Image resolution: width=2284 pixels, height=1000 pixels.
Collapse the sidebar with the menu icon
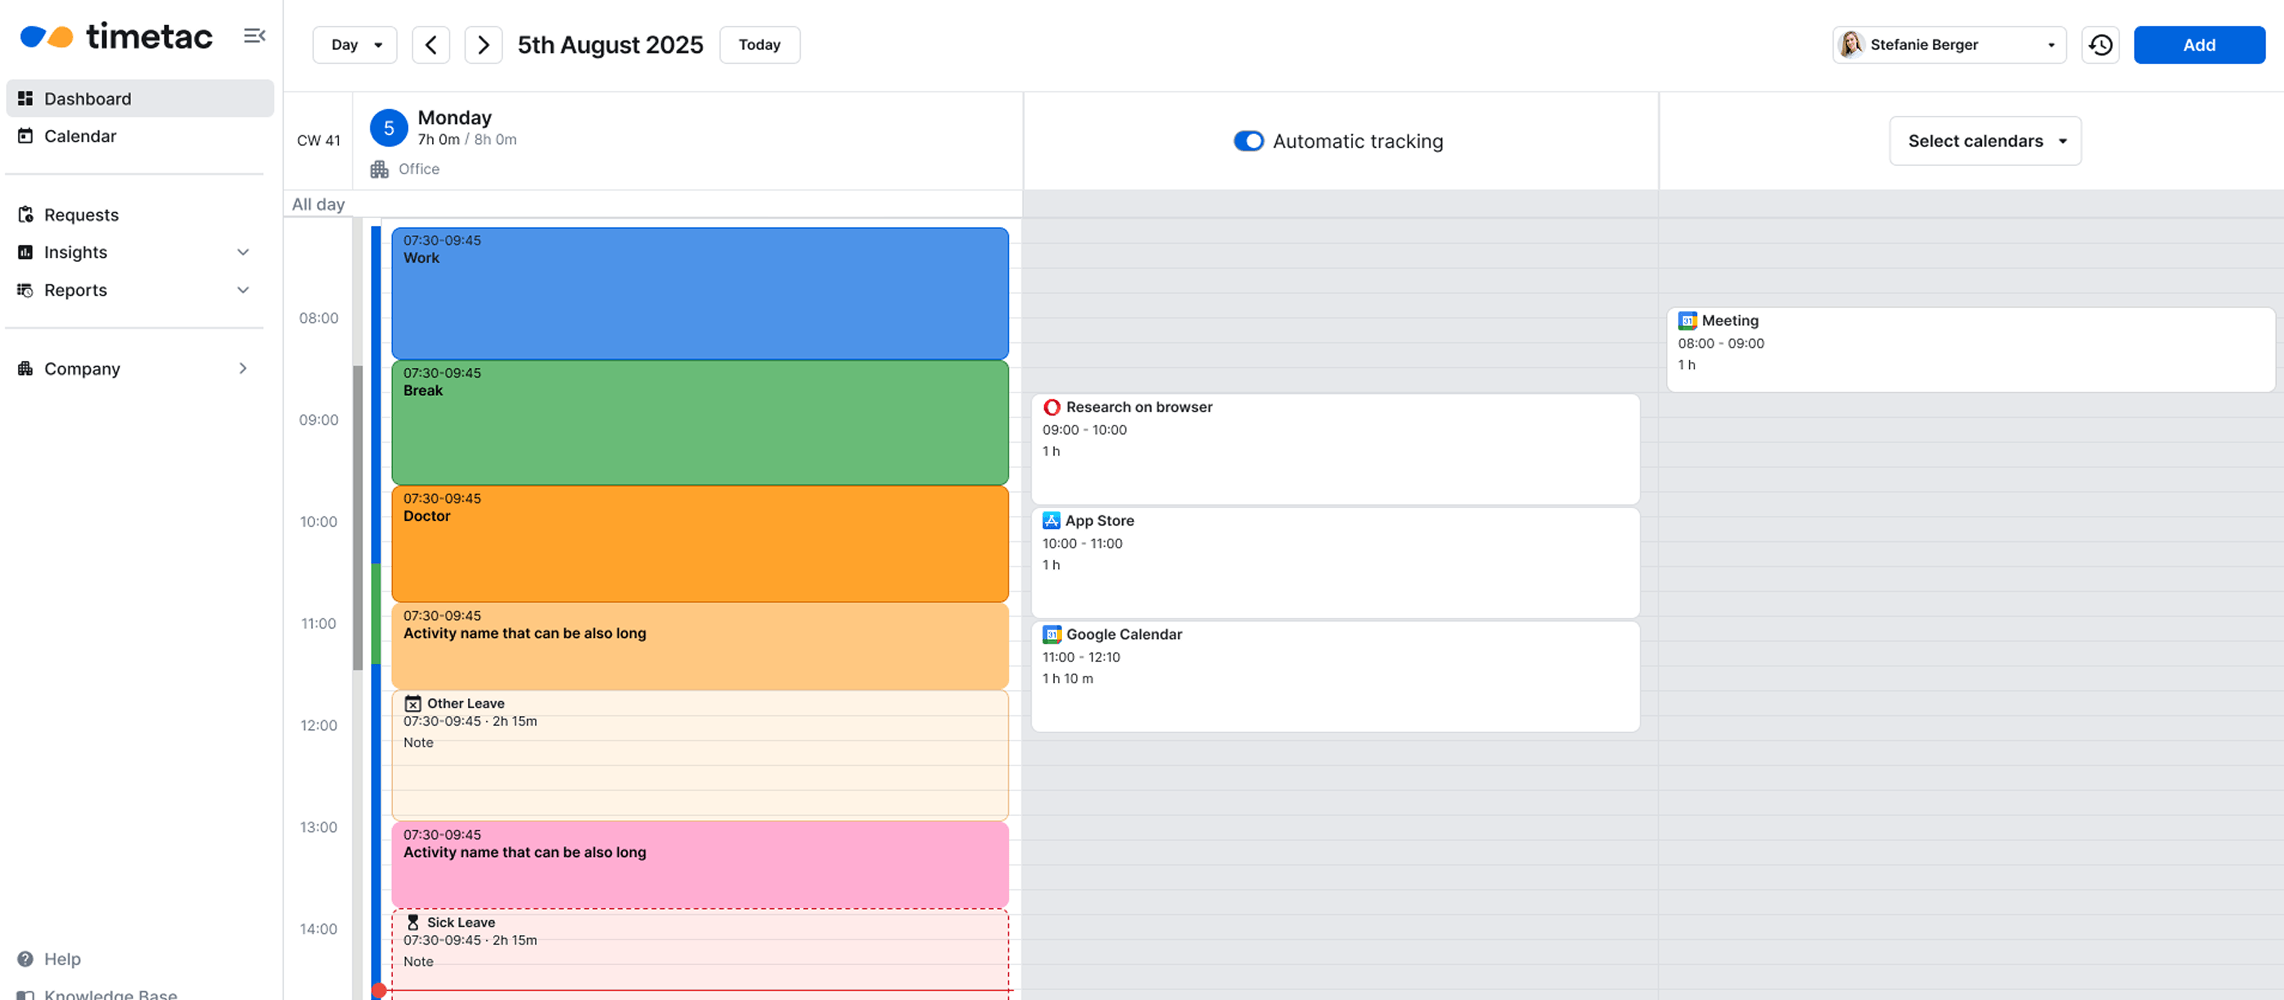[x=254, y=36]
